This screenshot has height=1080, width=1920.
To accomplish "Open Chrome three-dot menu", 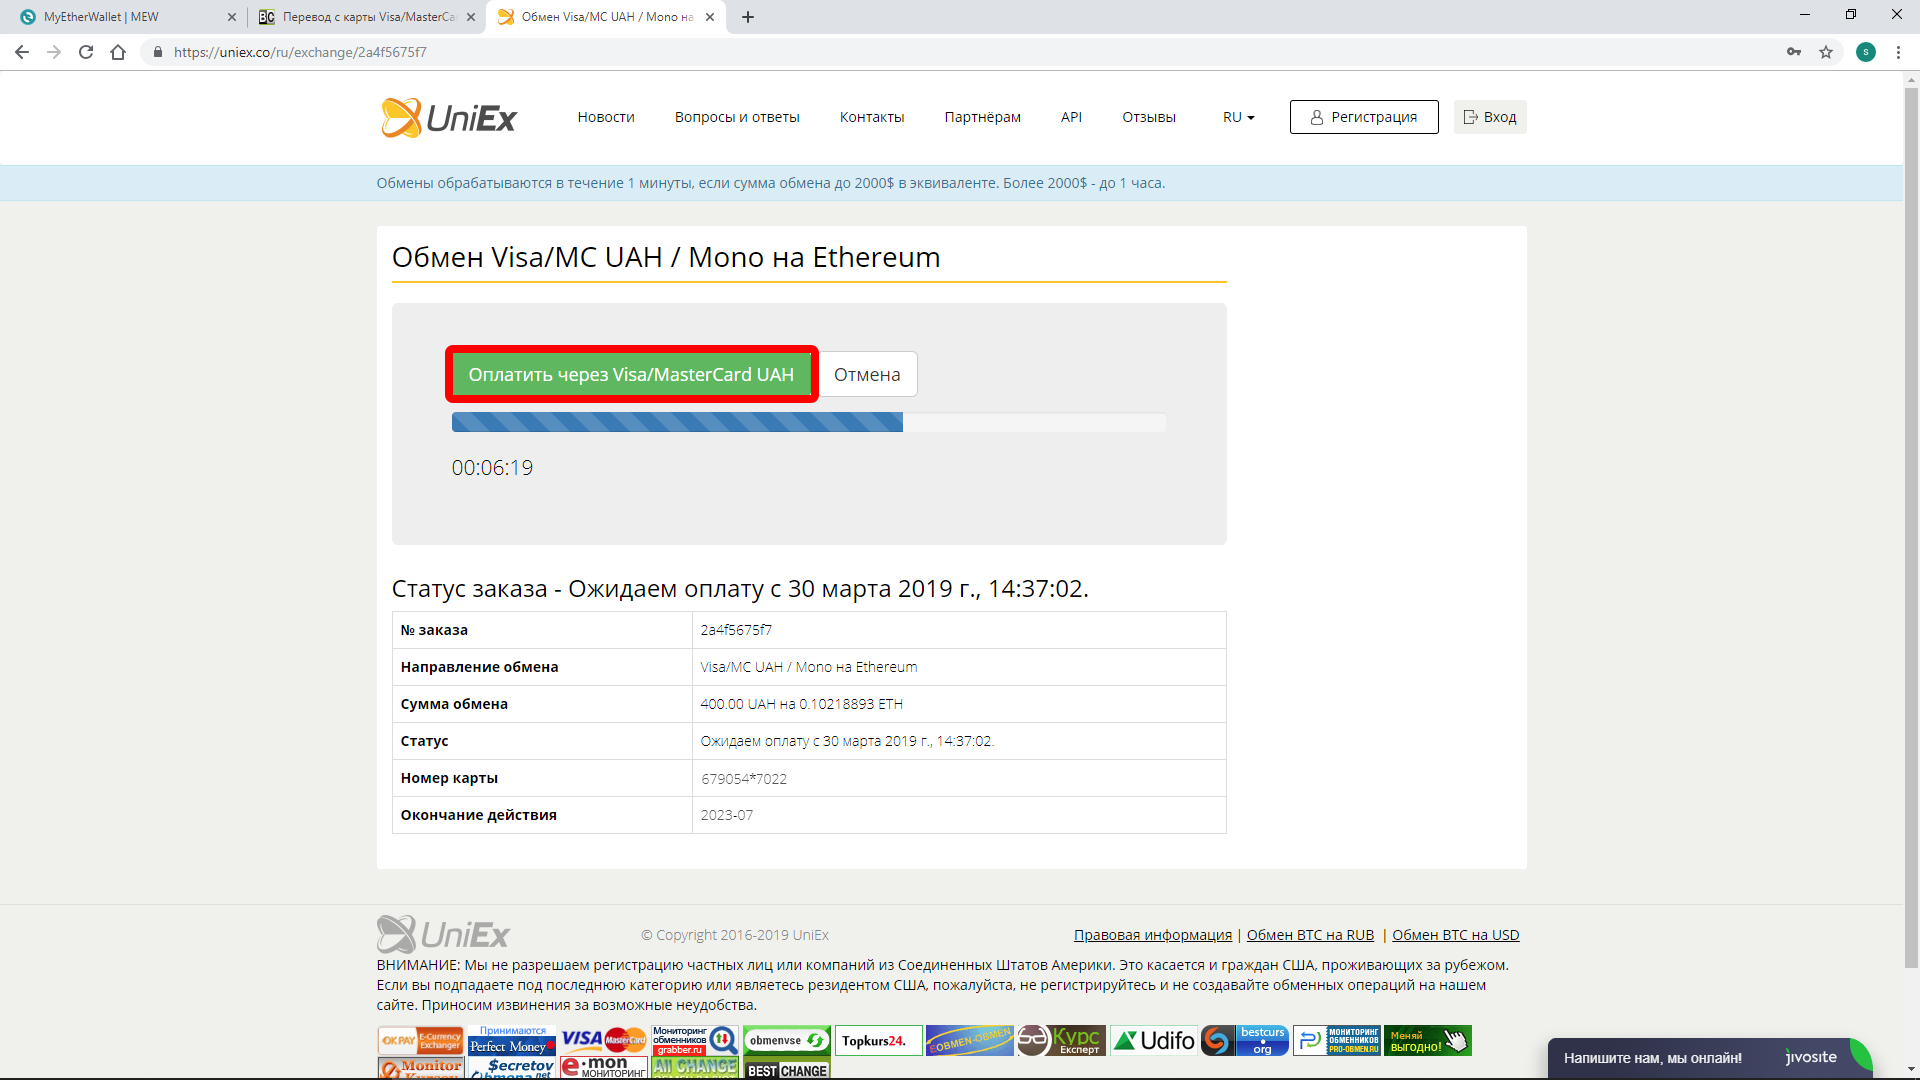I will pyautogui.click(x=1898, y=52).
